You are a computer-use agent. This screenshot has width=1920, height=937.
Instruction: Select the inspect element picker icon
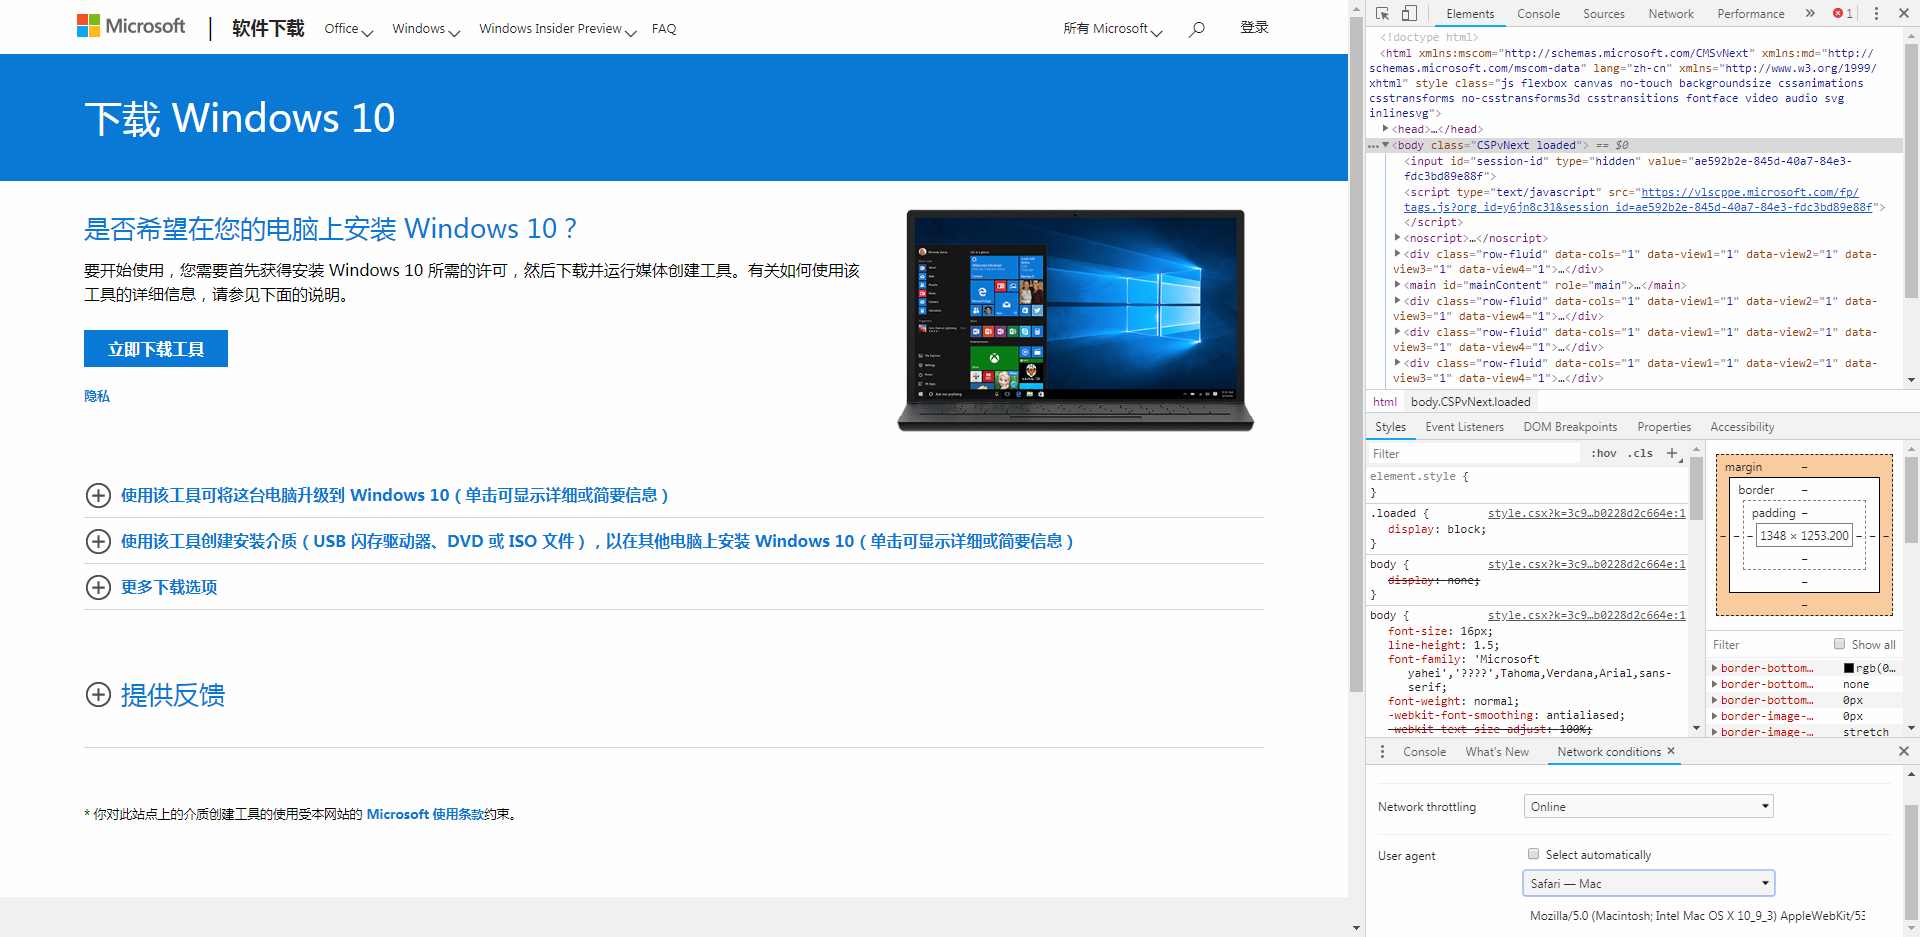point(1382,13)
